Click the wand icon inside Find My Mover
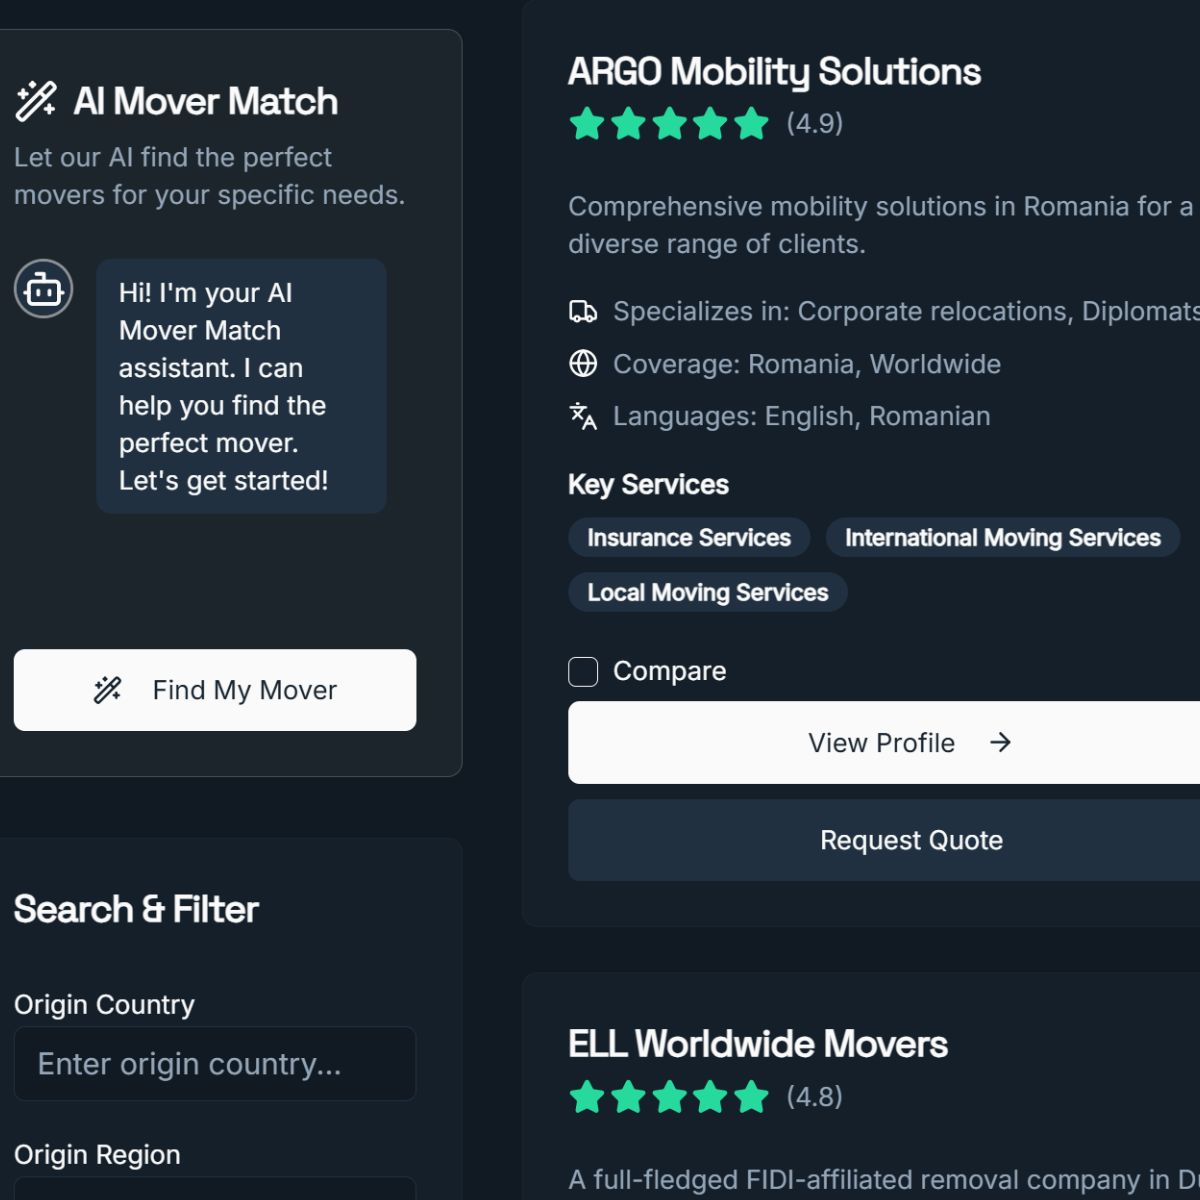The image size is (1200, 1200). pyautogui.click(x=108, y=690)
